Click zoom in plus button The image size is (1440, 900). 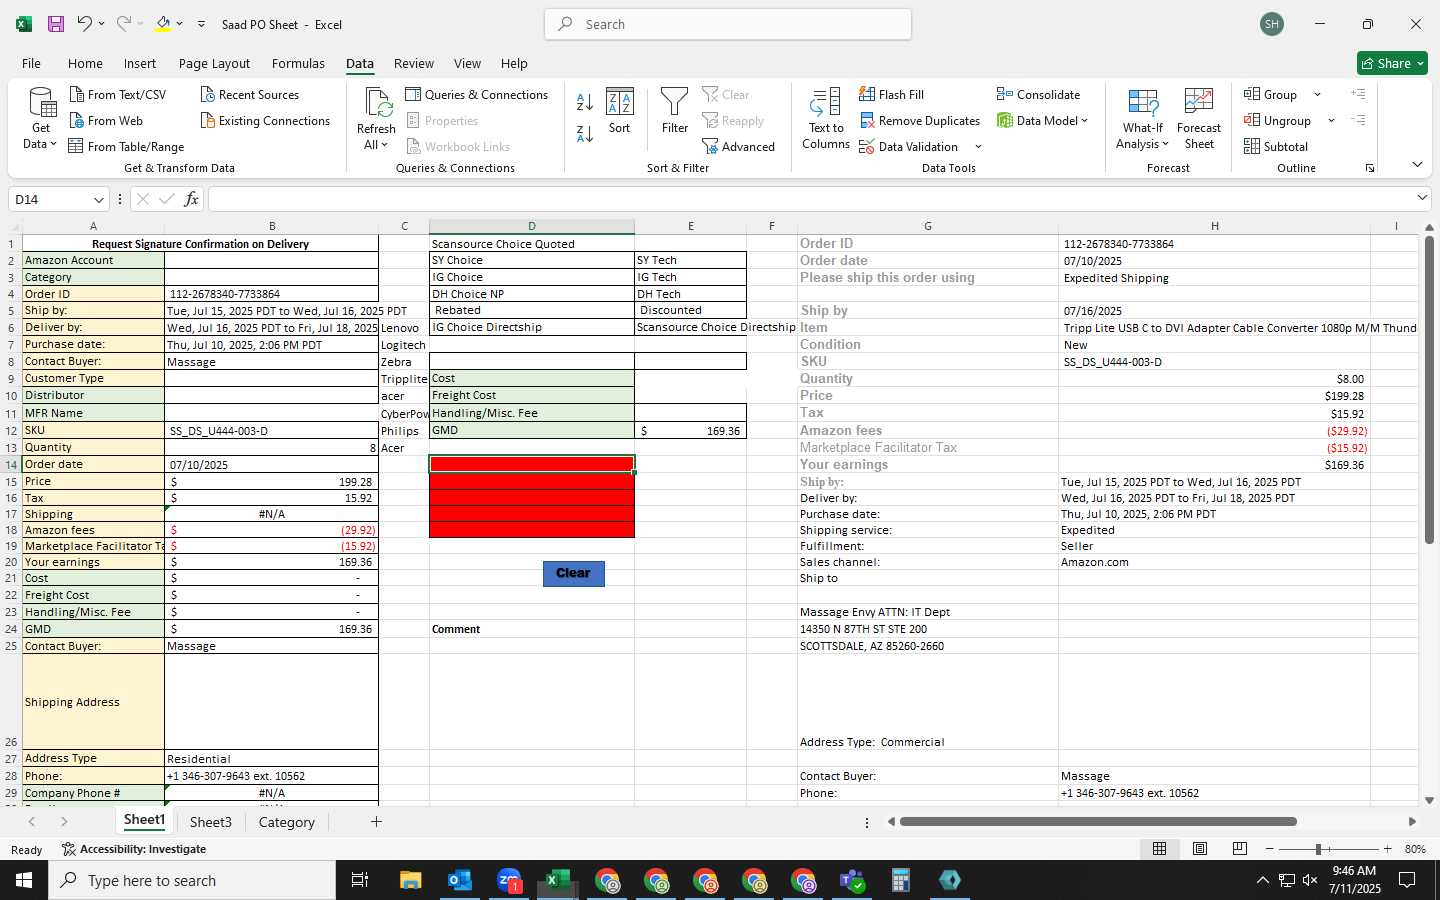[1387, 849]
